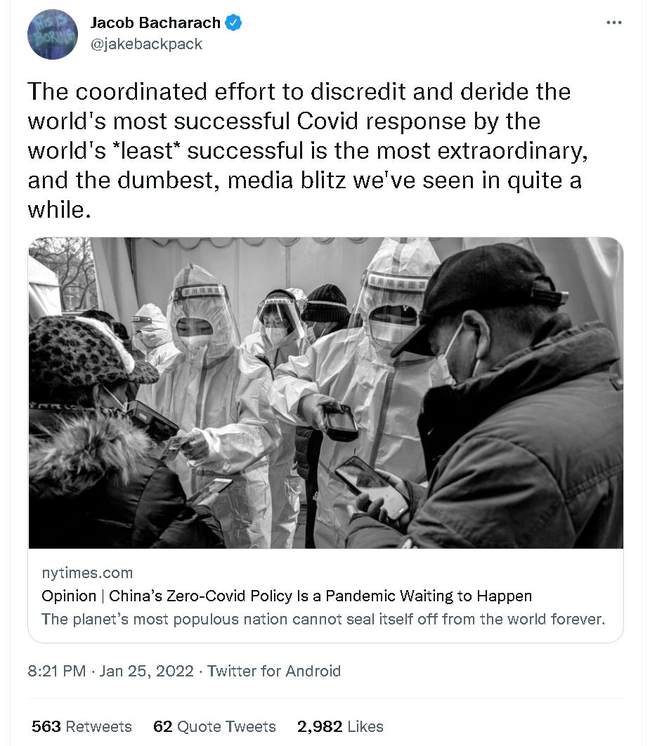
Task: Click the 563 retweet count number
Action: click(x=46, y=726)
